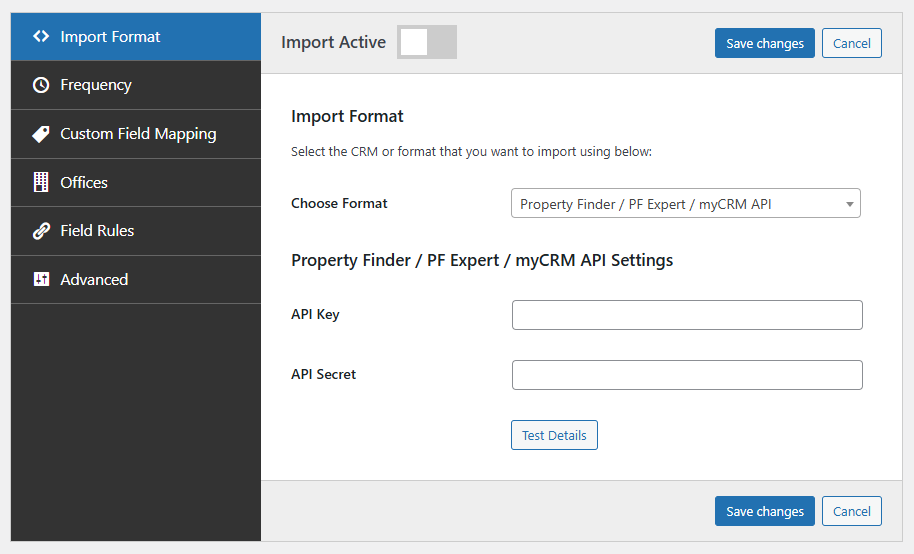Click bottom Save changes button
The height and width of the screenshot is (554, 914).
pos(765,511)
